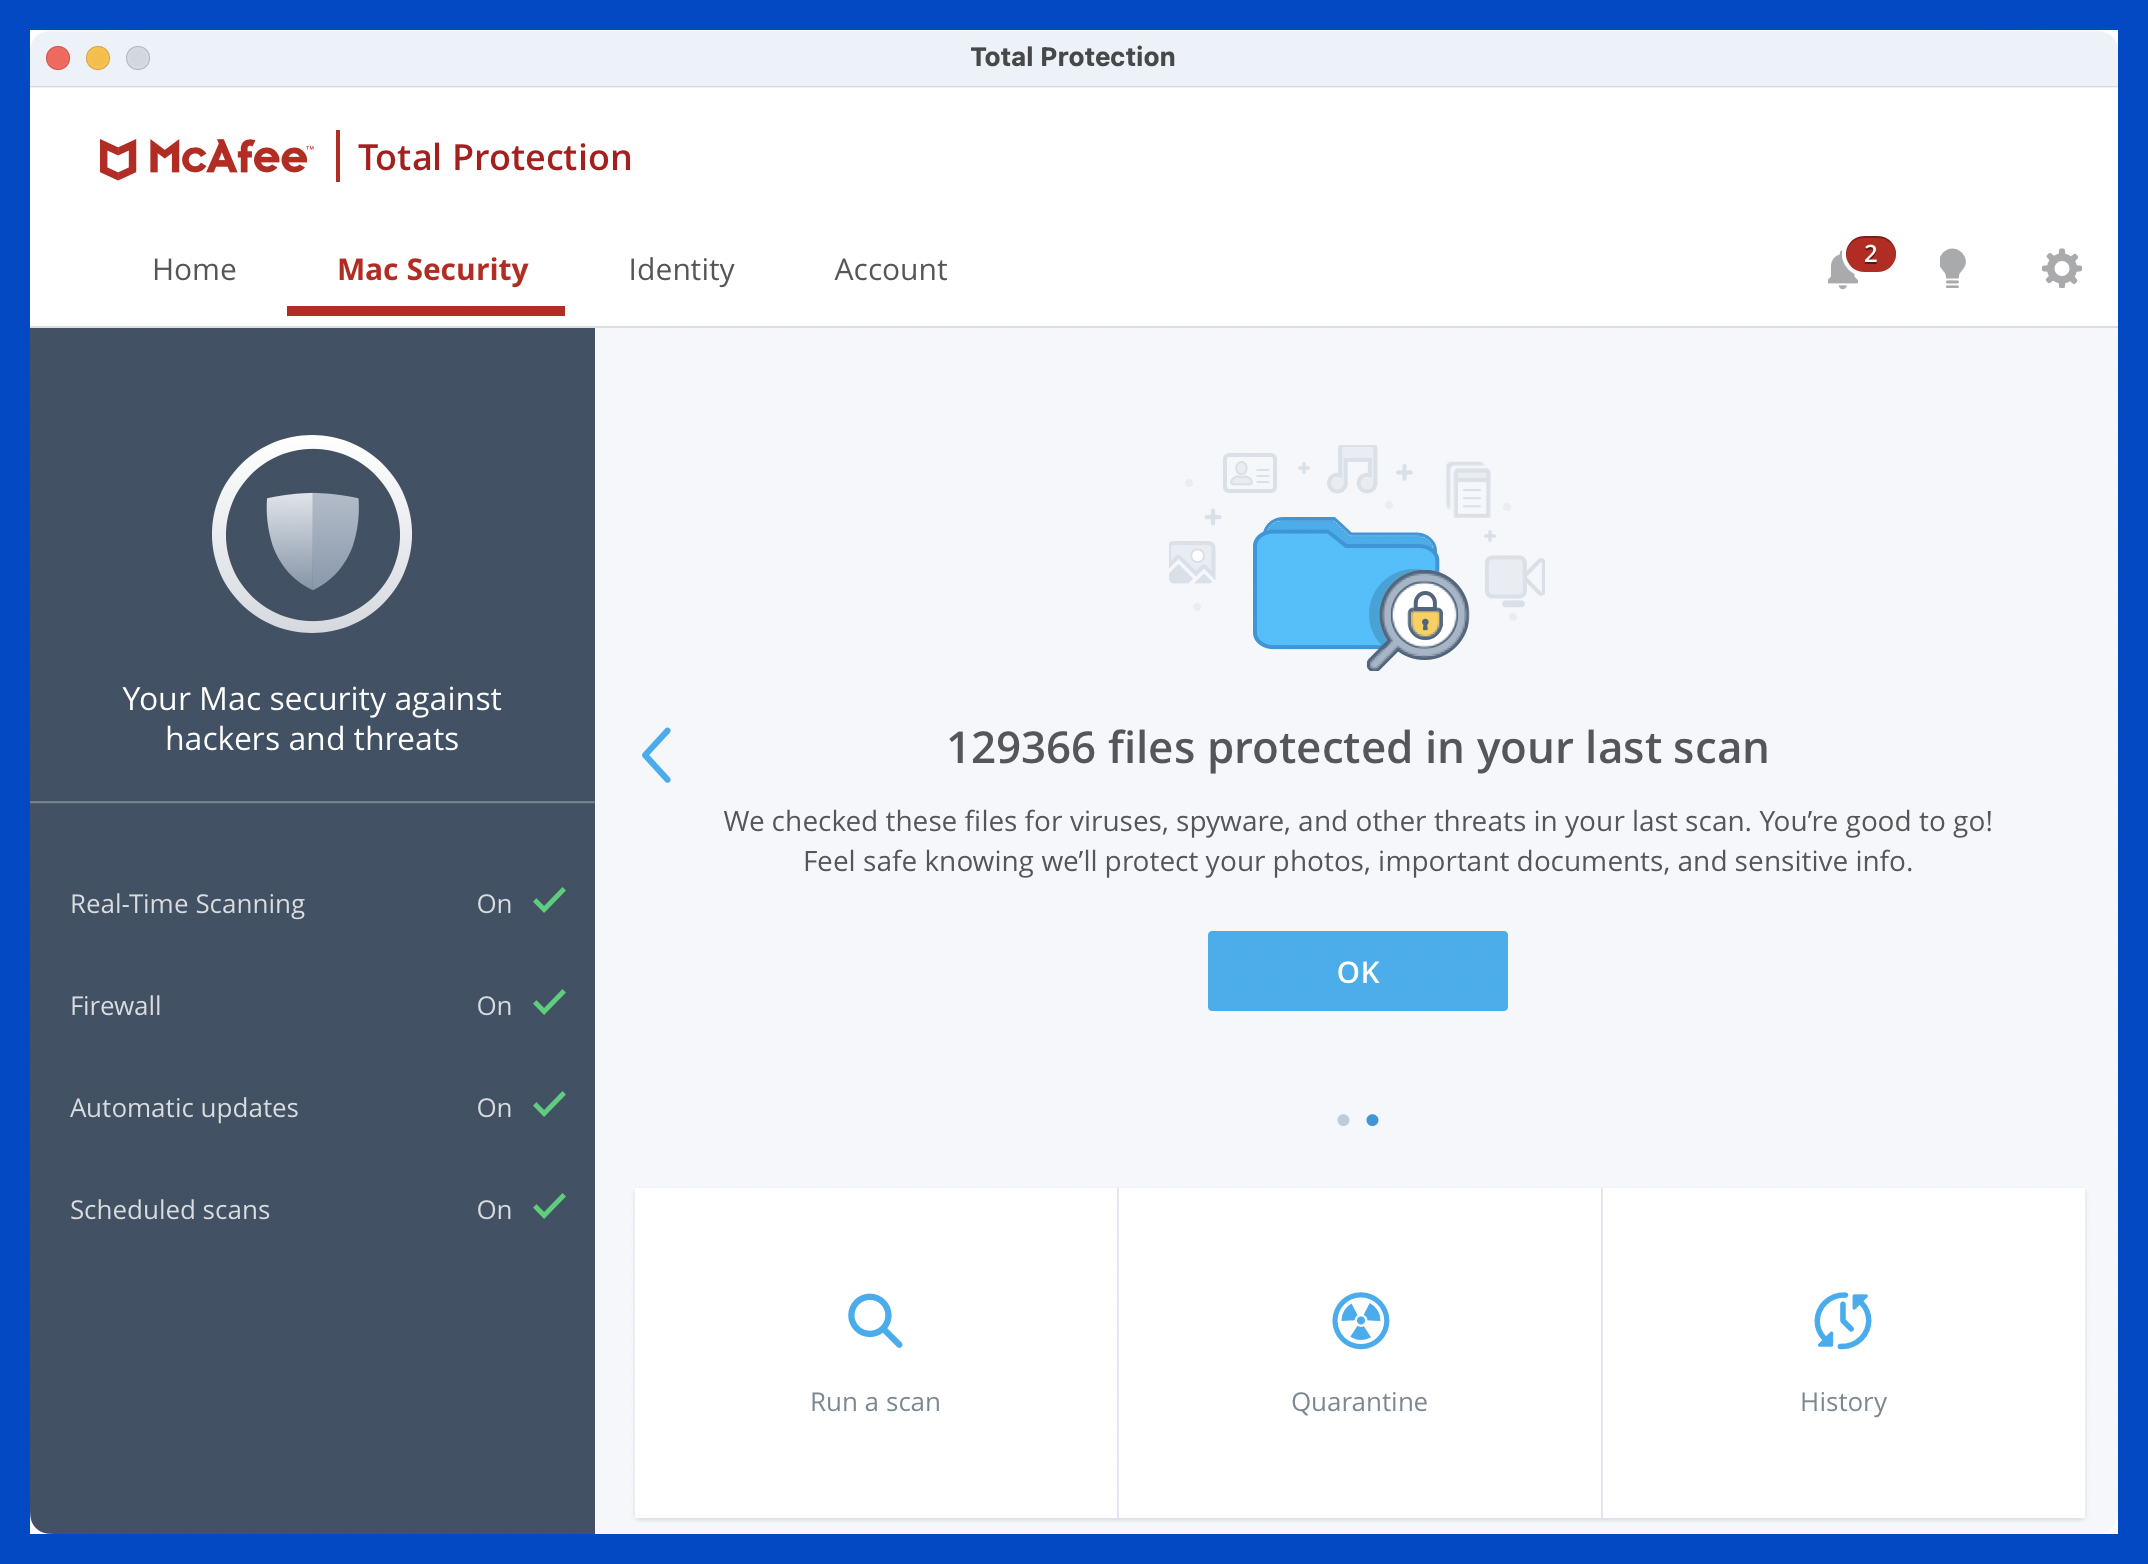Click the On label beside Scheduled scans
This screenshot has height=1564, width=2148.
tap(494, 1210)
